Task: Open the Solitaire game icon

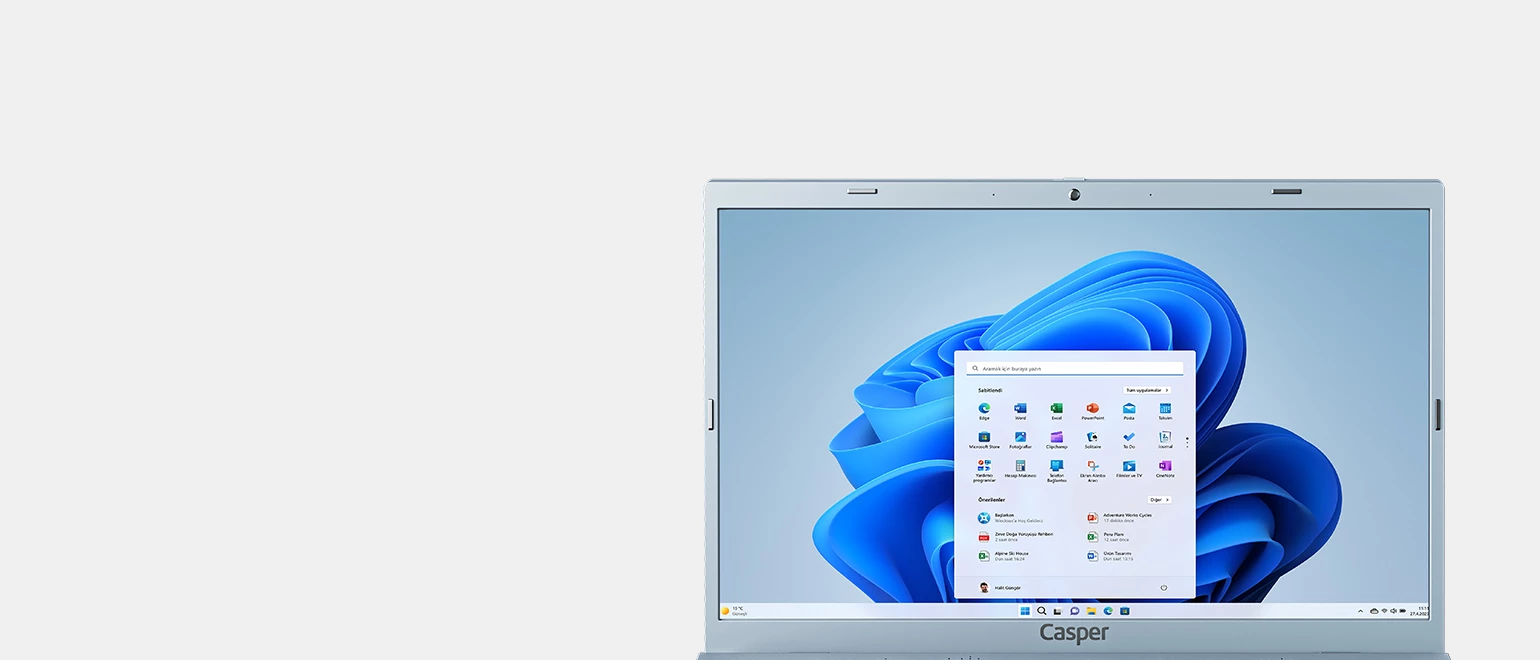Action: point(1092,438)
